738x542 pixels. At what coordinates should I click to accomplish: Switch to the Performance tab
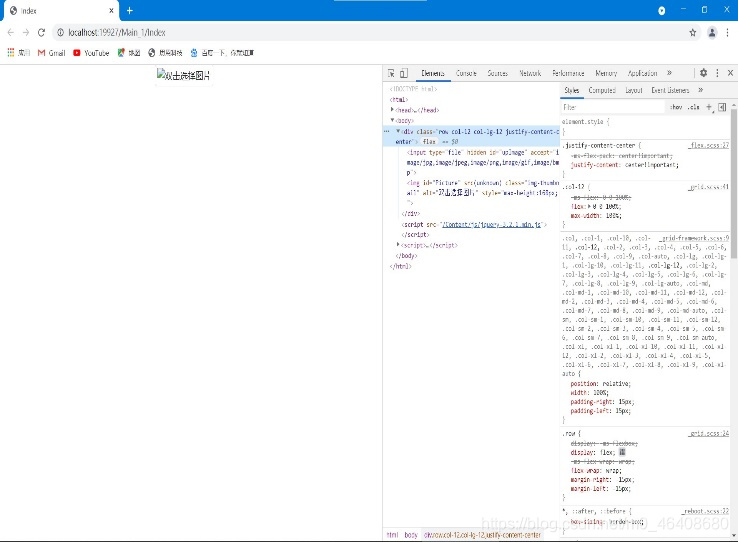(x=568, y=73)
